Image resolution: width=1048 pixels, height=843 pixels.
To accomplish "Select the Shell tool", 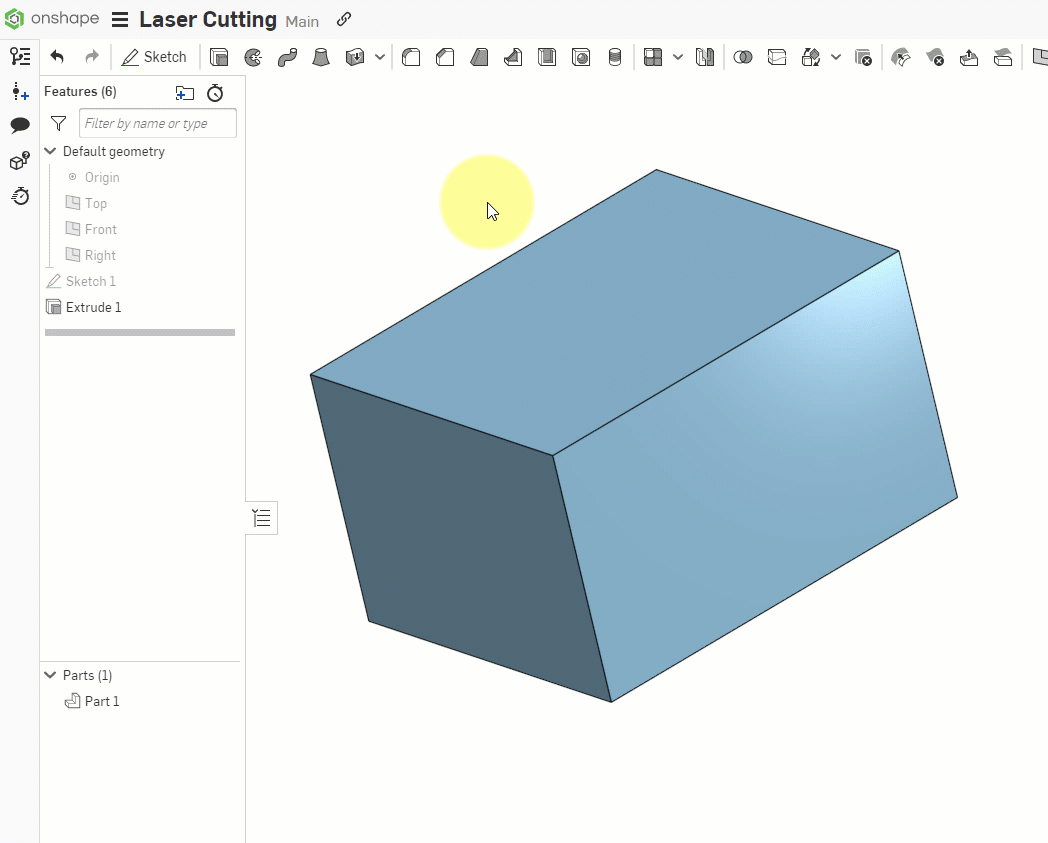I will (547, 57).
